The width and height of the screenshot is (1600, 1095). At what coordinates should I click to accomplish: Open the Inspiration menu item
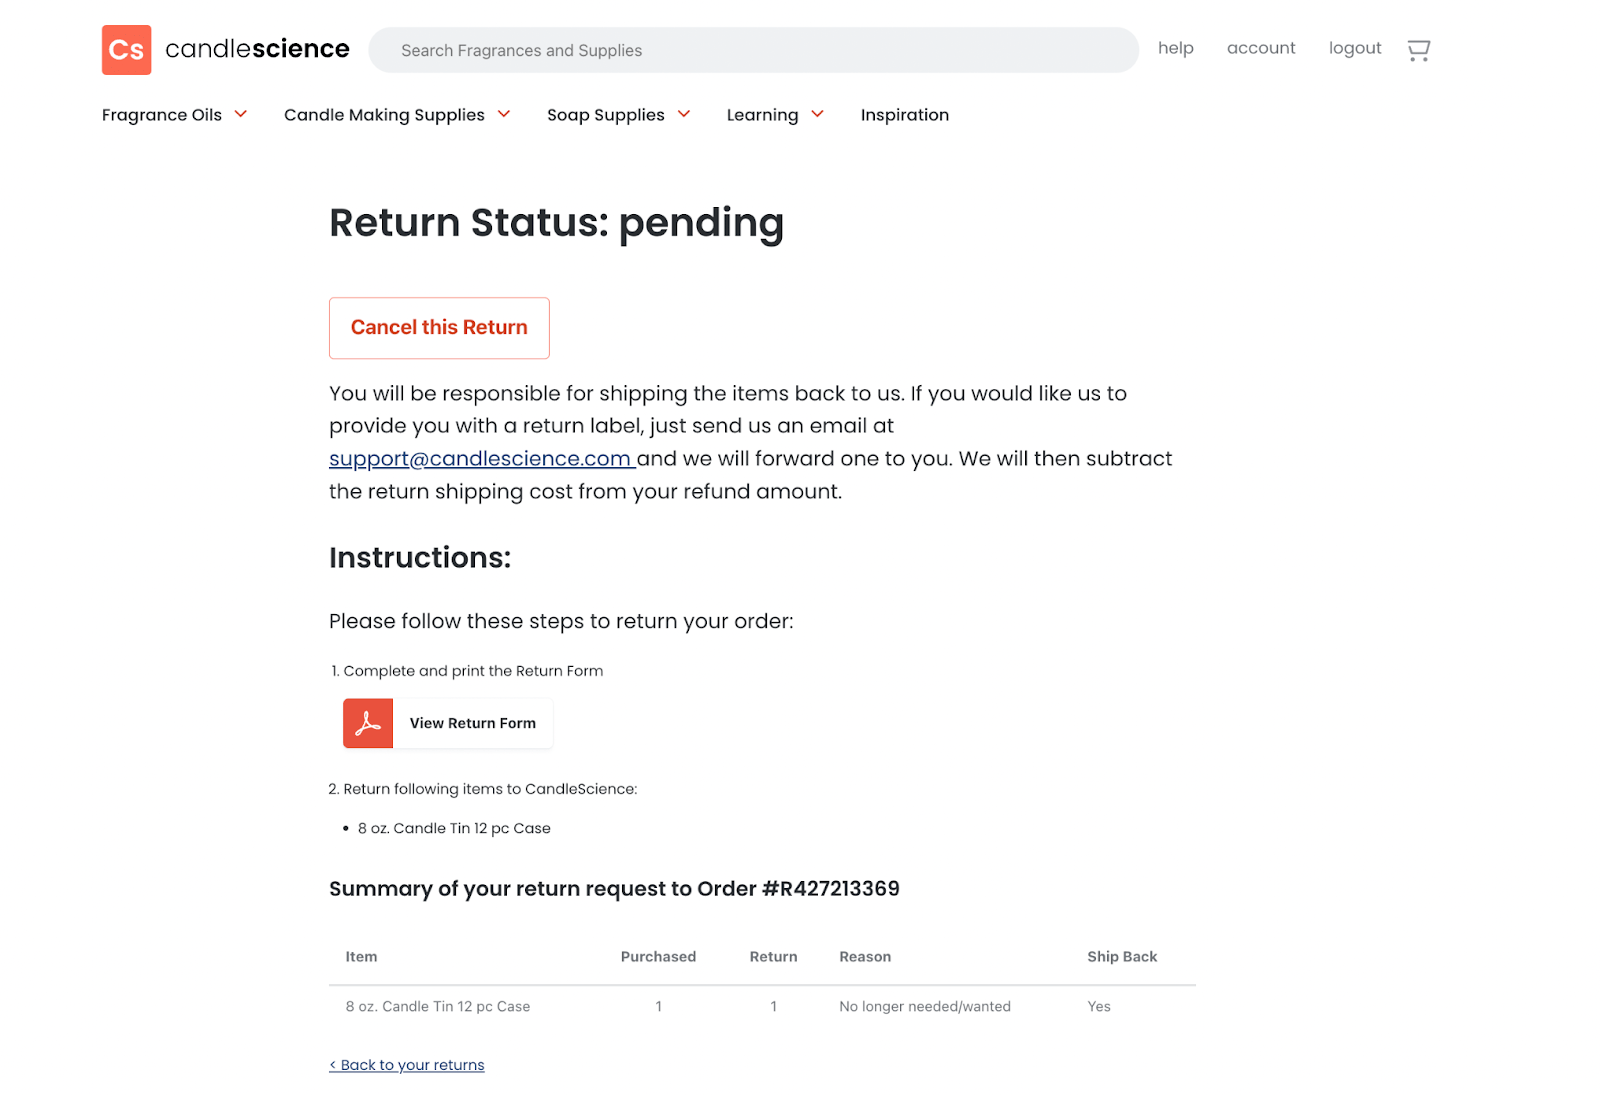tap(905, 115)
